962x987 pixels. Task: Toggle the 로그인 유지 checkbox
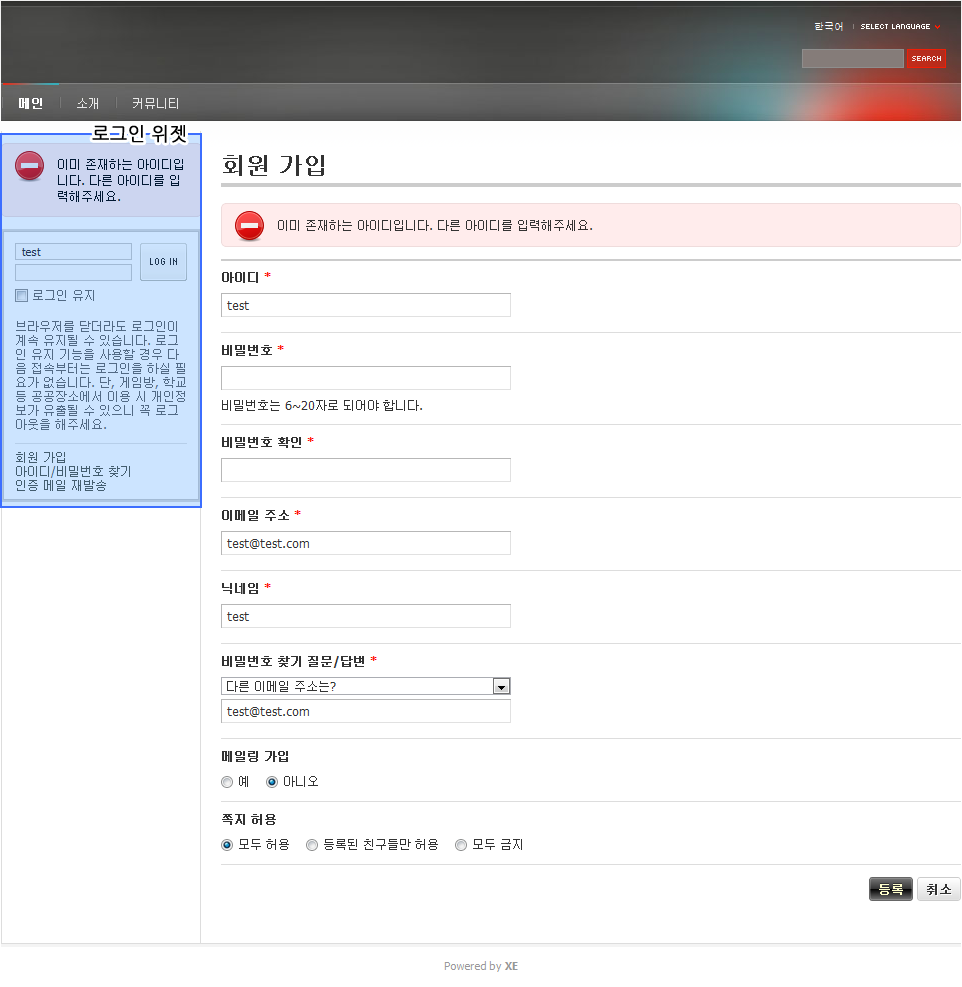pyautogui.click(x=21, y=296)
